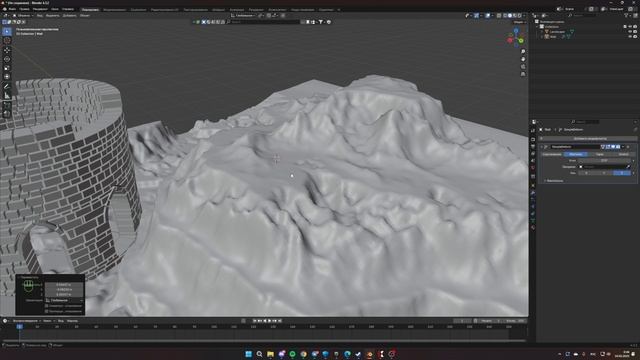Hide the Landscape object via eye icon
This screenshot has width=640, height=360.
(630, 31)
